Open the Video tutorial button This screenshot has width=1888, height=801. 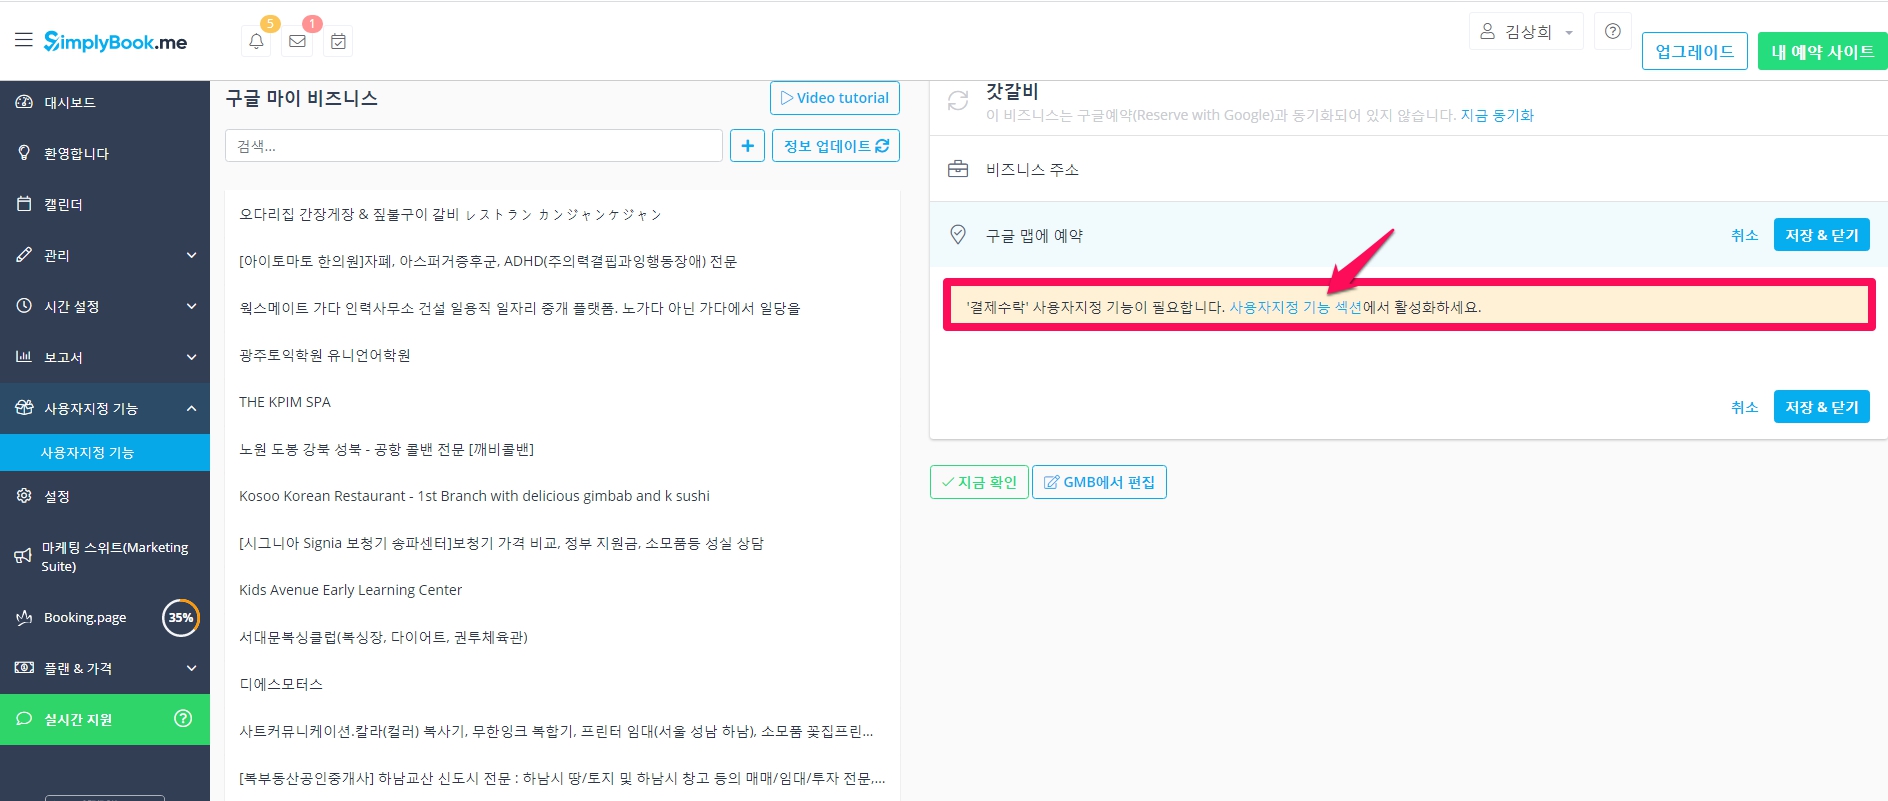coord(834,98)
